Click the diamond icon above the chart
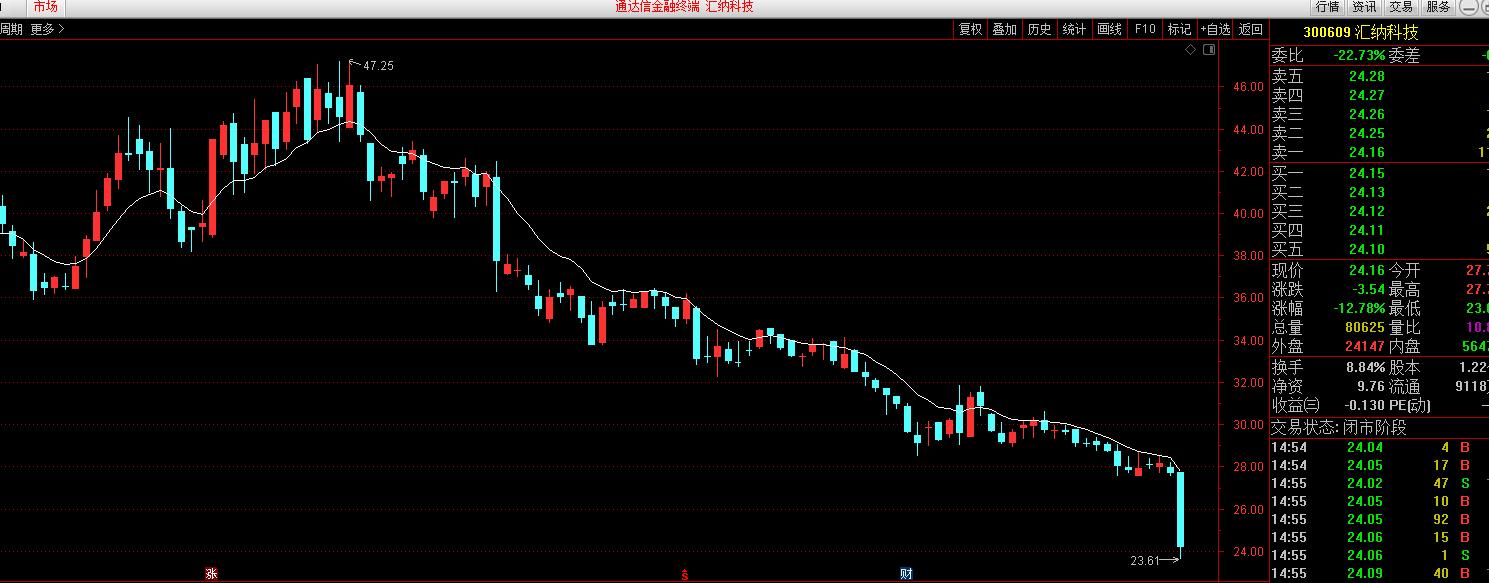Screen dimensions: 1489x583 pyautogui.click(x=1189, y=49)
